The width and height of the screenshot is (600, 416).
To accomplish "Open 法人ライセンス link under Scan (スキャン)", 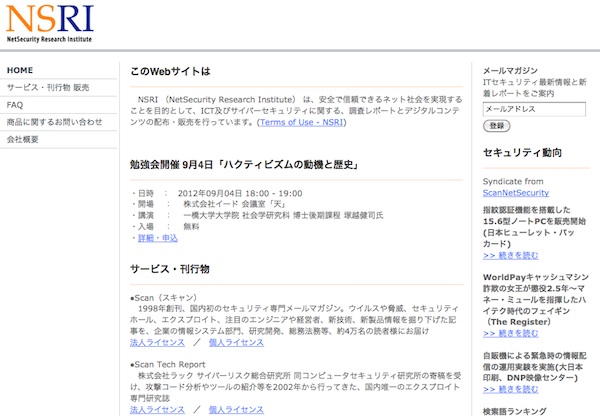I will click(x=157, y=342).
